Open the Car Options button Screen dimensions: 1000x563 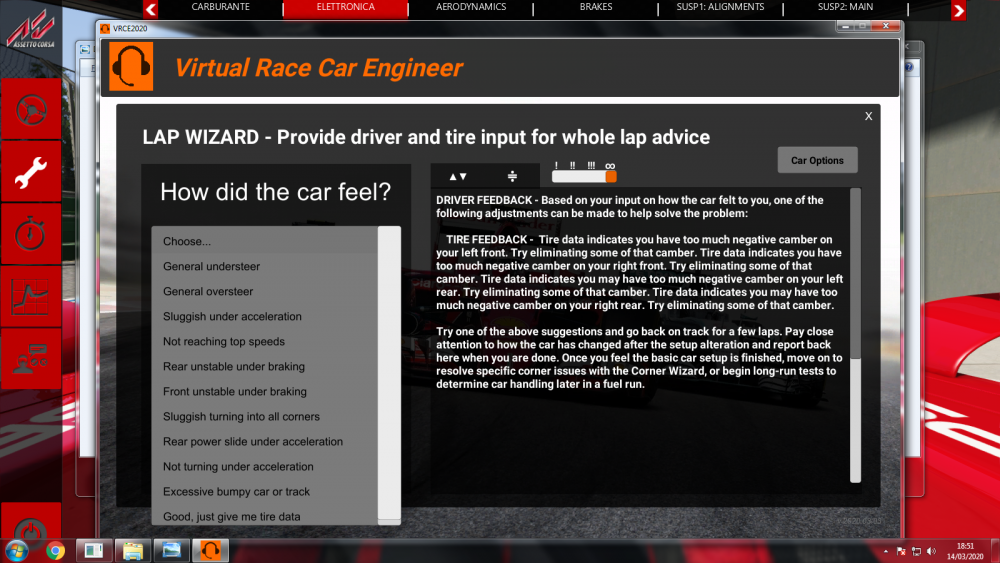(817, 160)
